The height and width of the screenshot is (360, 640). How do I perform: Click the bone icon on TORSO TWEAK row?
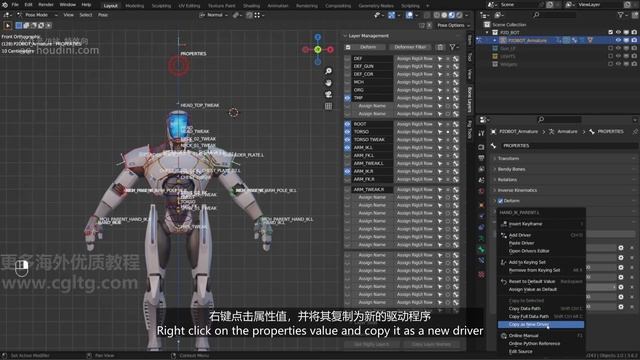coord(456,140)
